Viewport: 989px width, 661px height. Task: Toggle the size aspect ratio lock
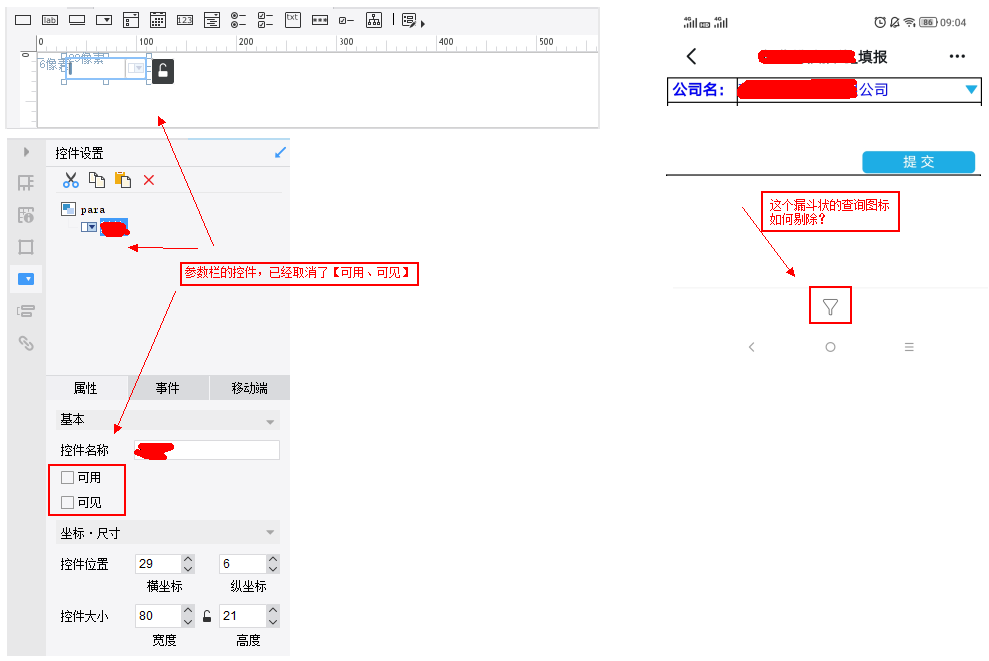pos(207,616)
